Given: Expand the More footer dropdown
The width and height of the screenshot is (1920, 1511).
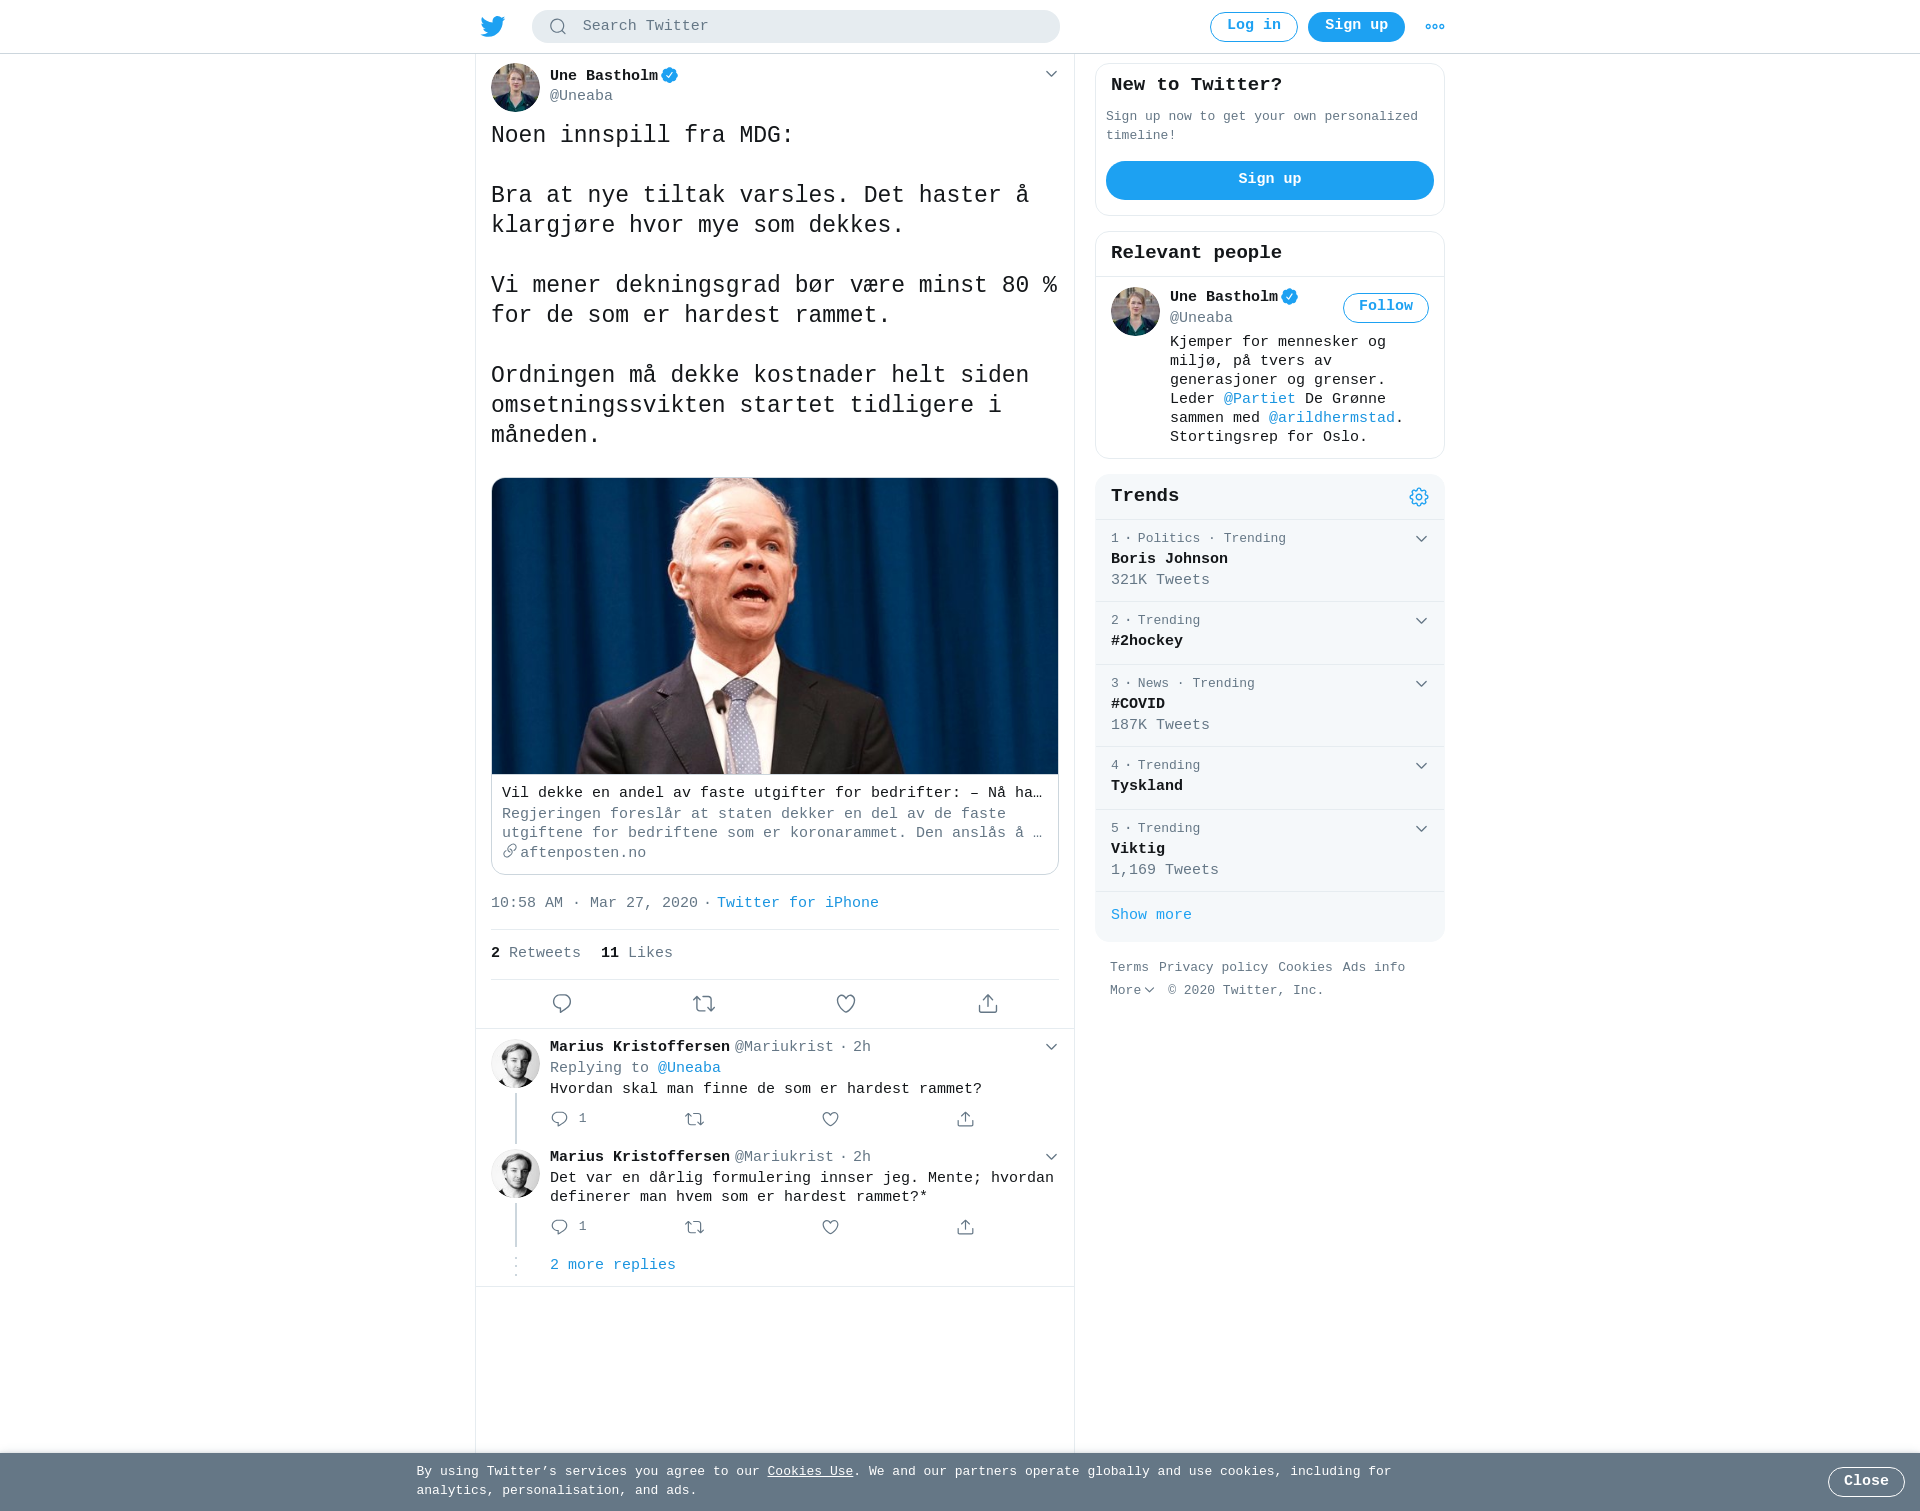Looking at the screenshot, I should pos(1132,990).
